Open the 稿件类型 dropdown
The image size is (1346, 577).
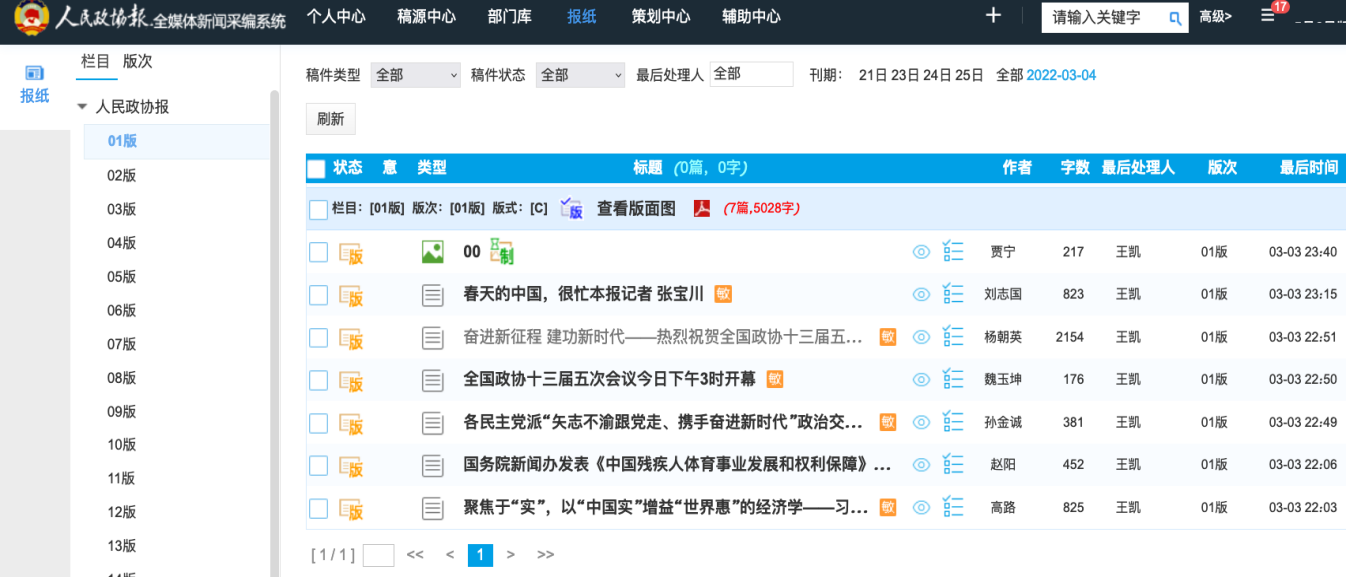[x=415, y=75]
